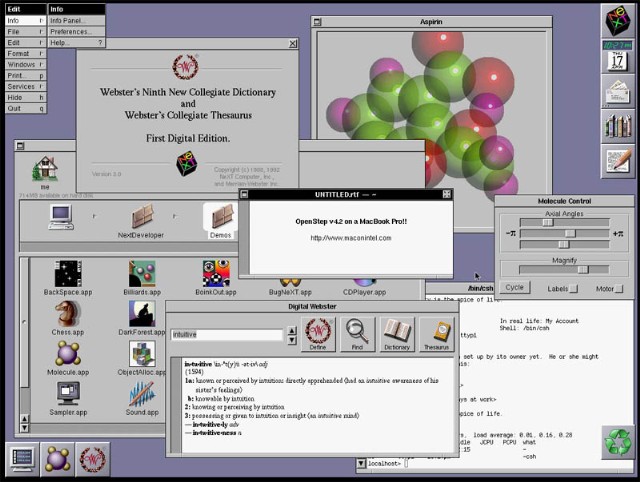
Task: Click the Define button in Digital Webster
Action: [318, 334]
